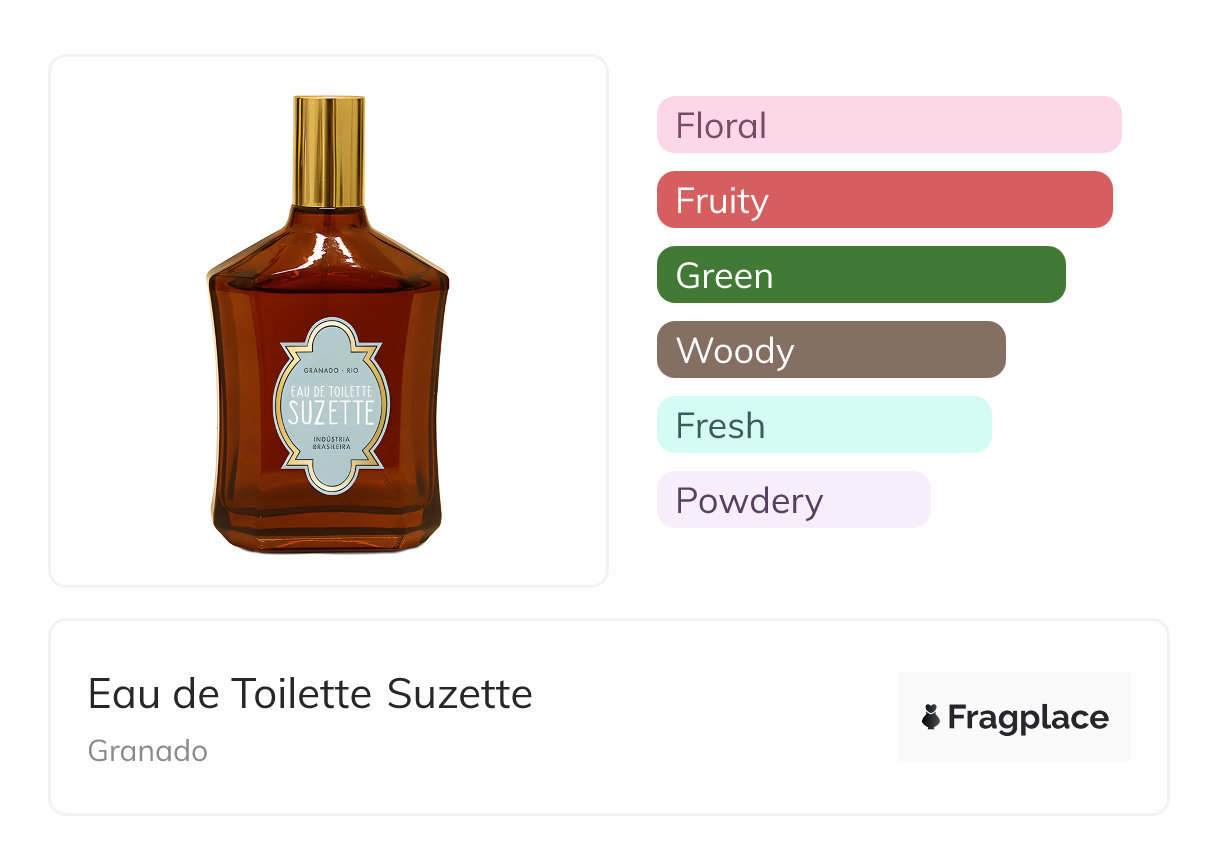Click INDÚSTRIA BRASILEIRA text on the label
Image resolution: width=1218 pixels, height=864 pixels.
point(330,444)
